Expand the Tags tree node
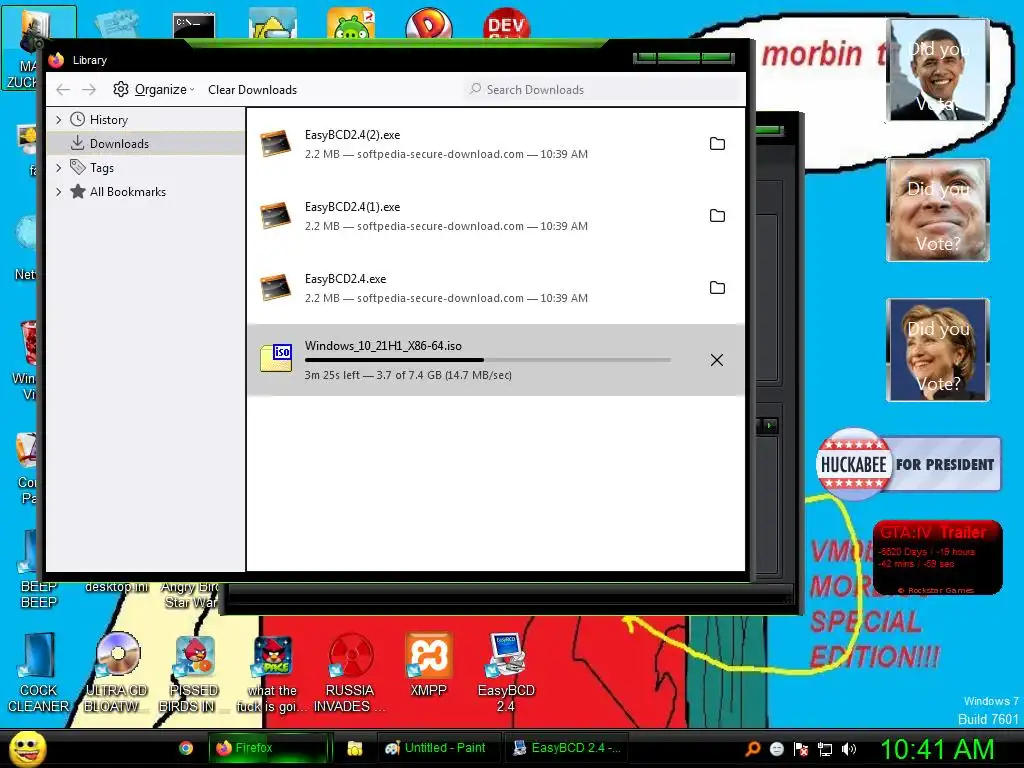The image size is (1024, 768). (59, 168)
